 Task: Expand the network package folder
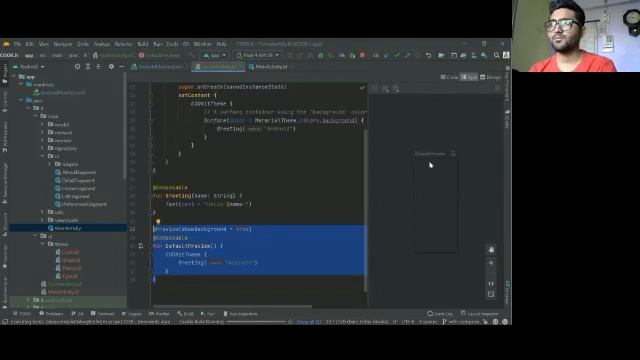pyautogui.click(x=42, y=132)
